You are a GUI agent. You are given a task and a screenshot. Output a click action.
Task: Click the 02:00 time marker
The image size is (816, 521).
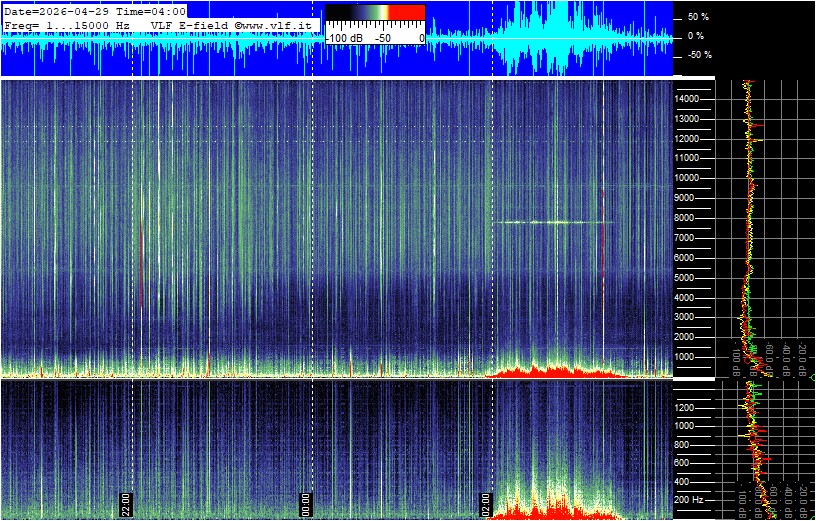pyautogui.click(x=488, y=502)
